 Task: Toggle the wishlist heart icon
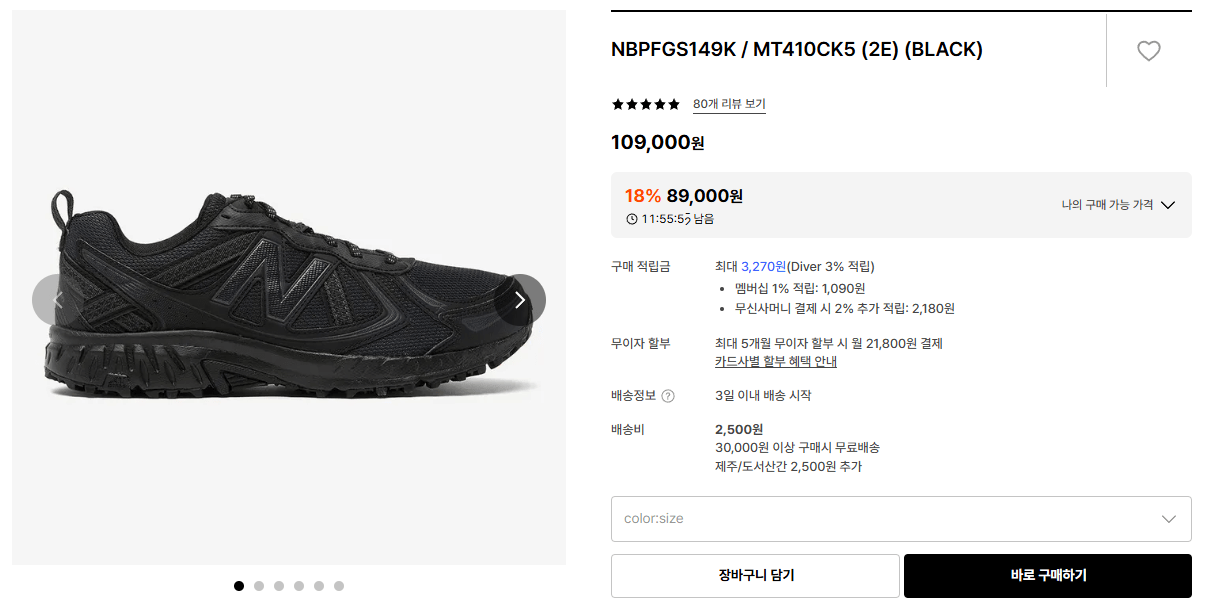click(1148, 50)
